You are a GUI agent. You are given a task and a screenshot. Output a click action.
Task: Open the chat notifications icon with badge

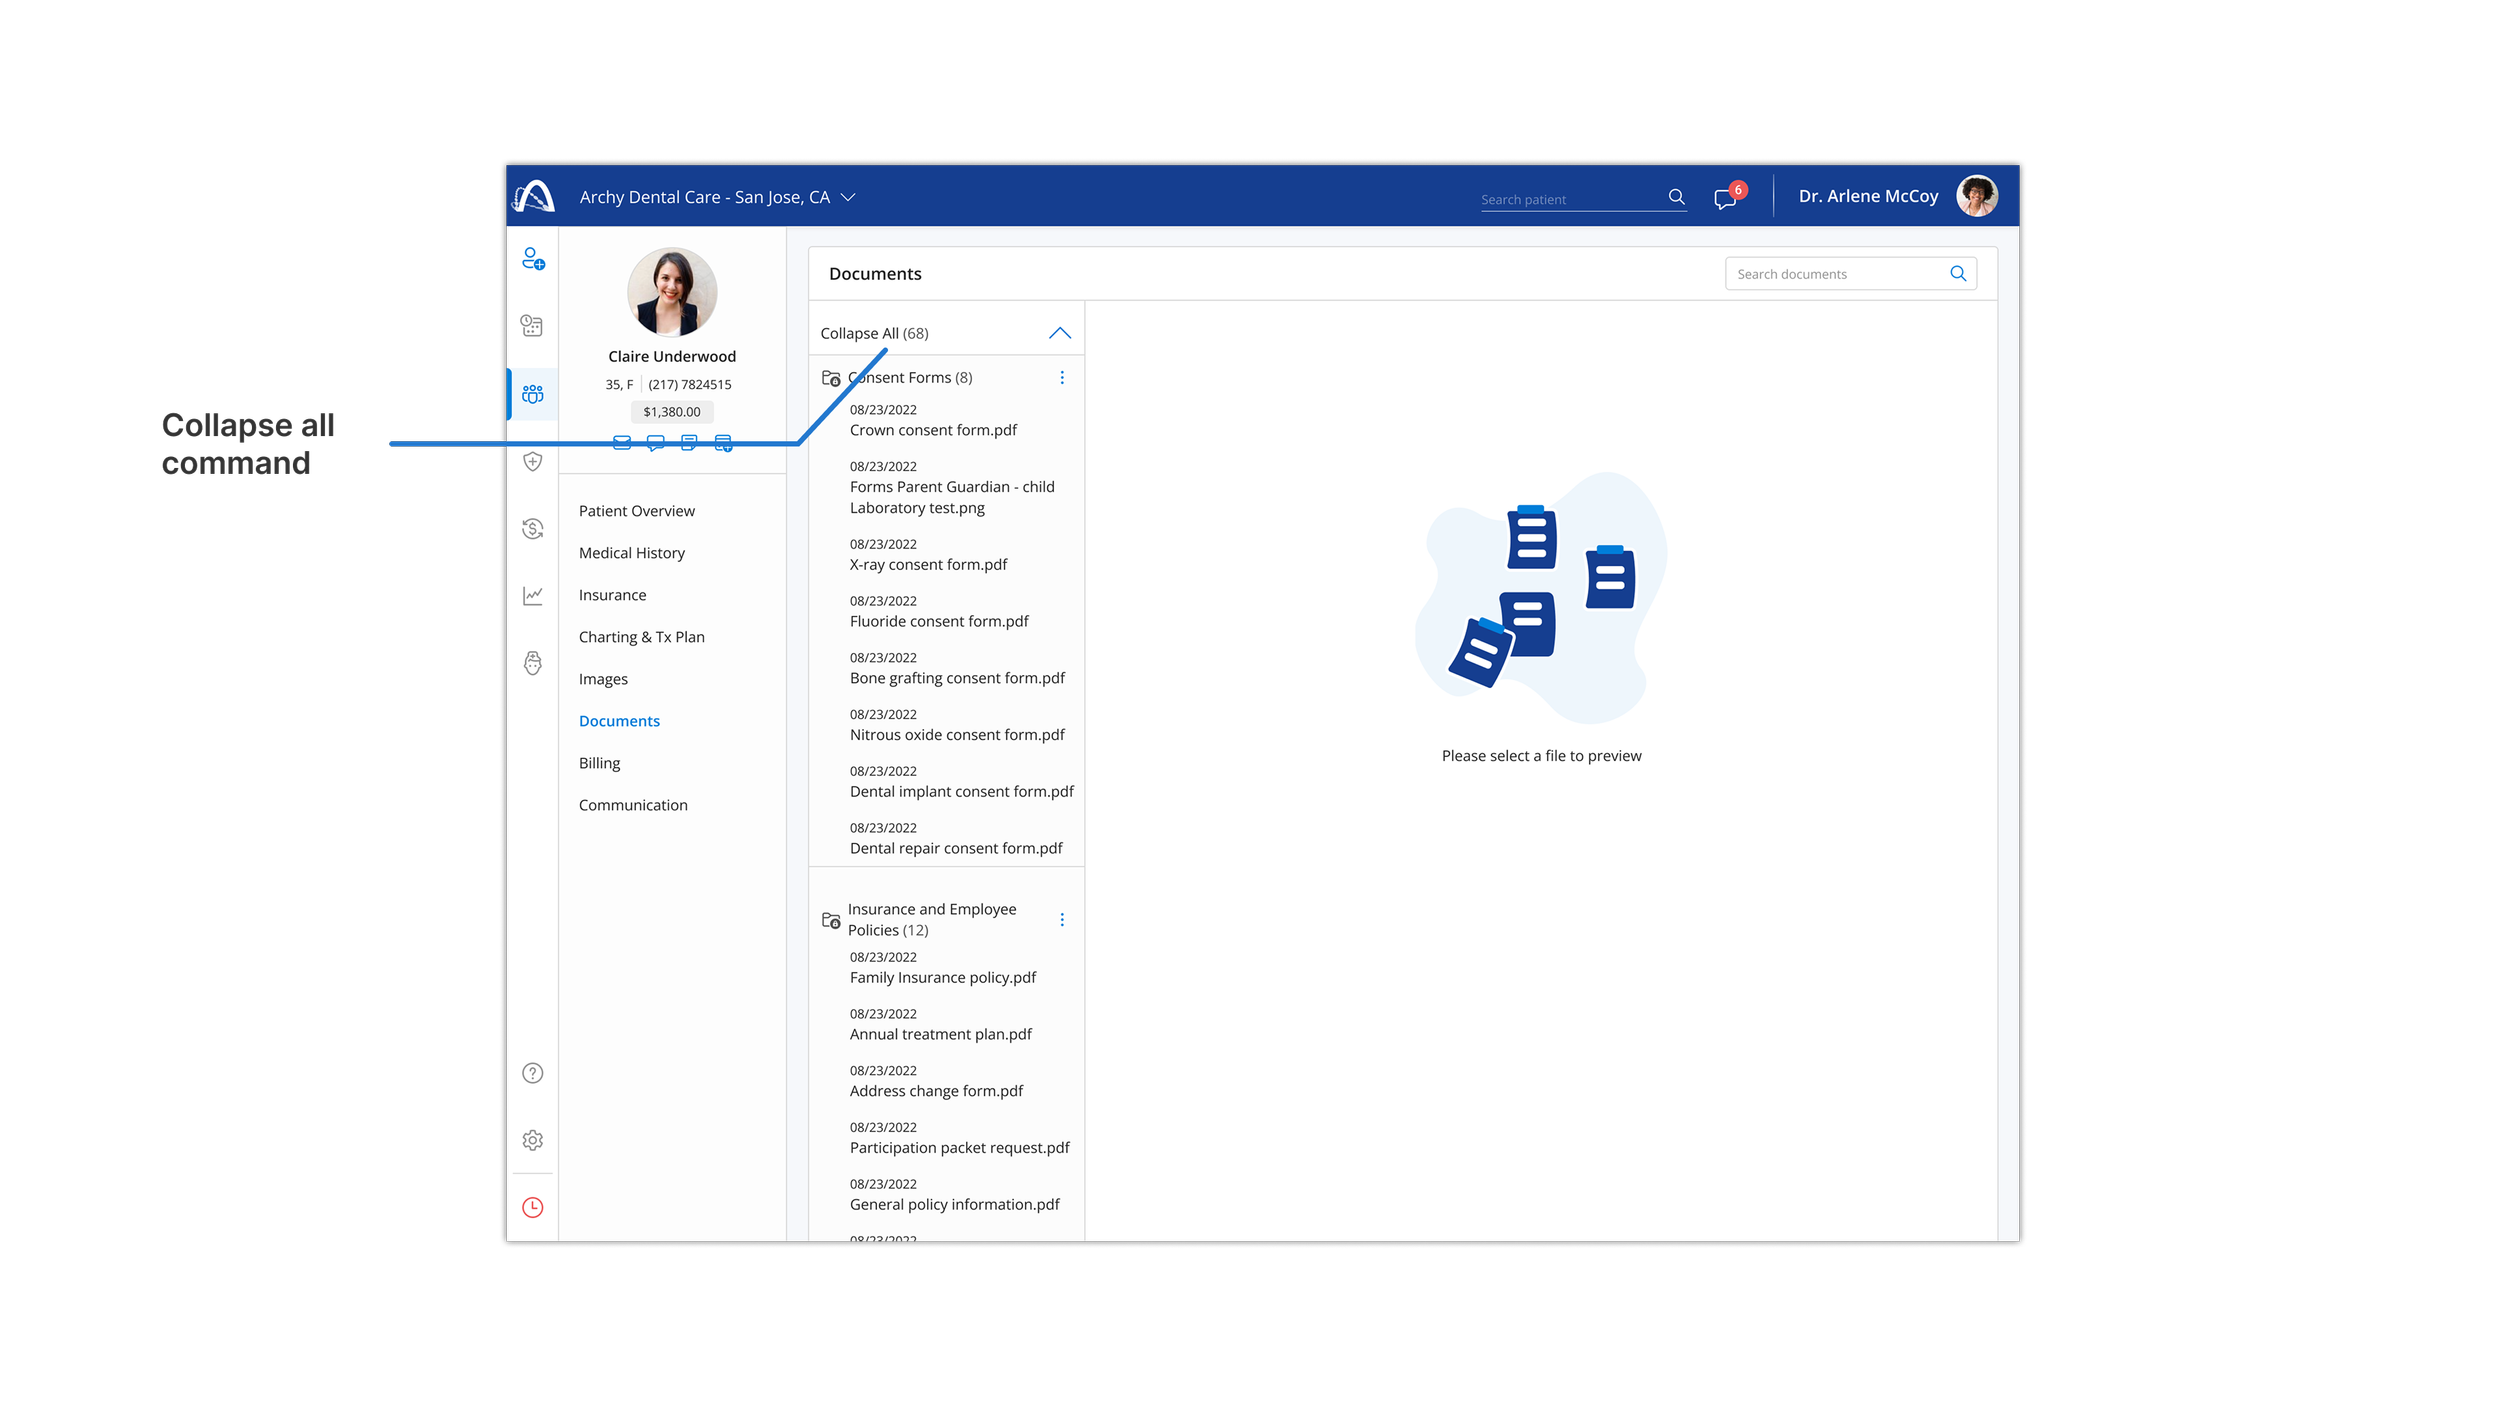click(1726, 198)
